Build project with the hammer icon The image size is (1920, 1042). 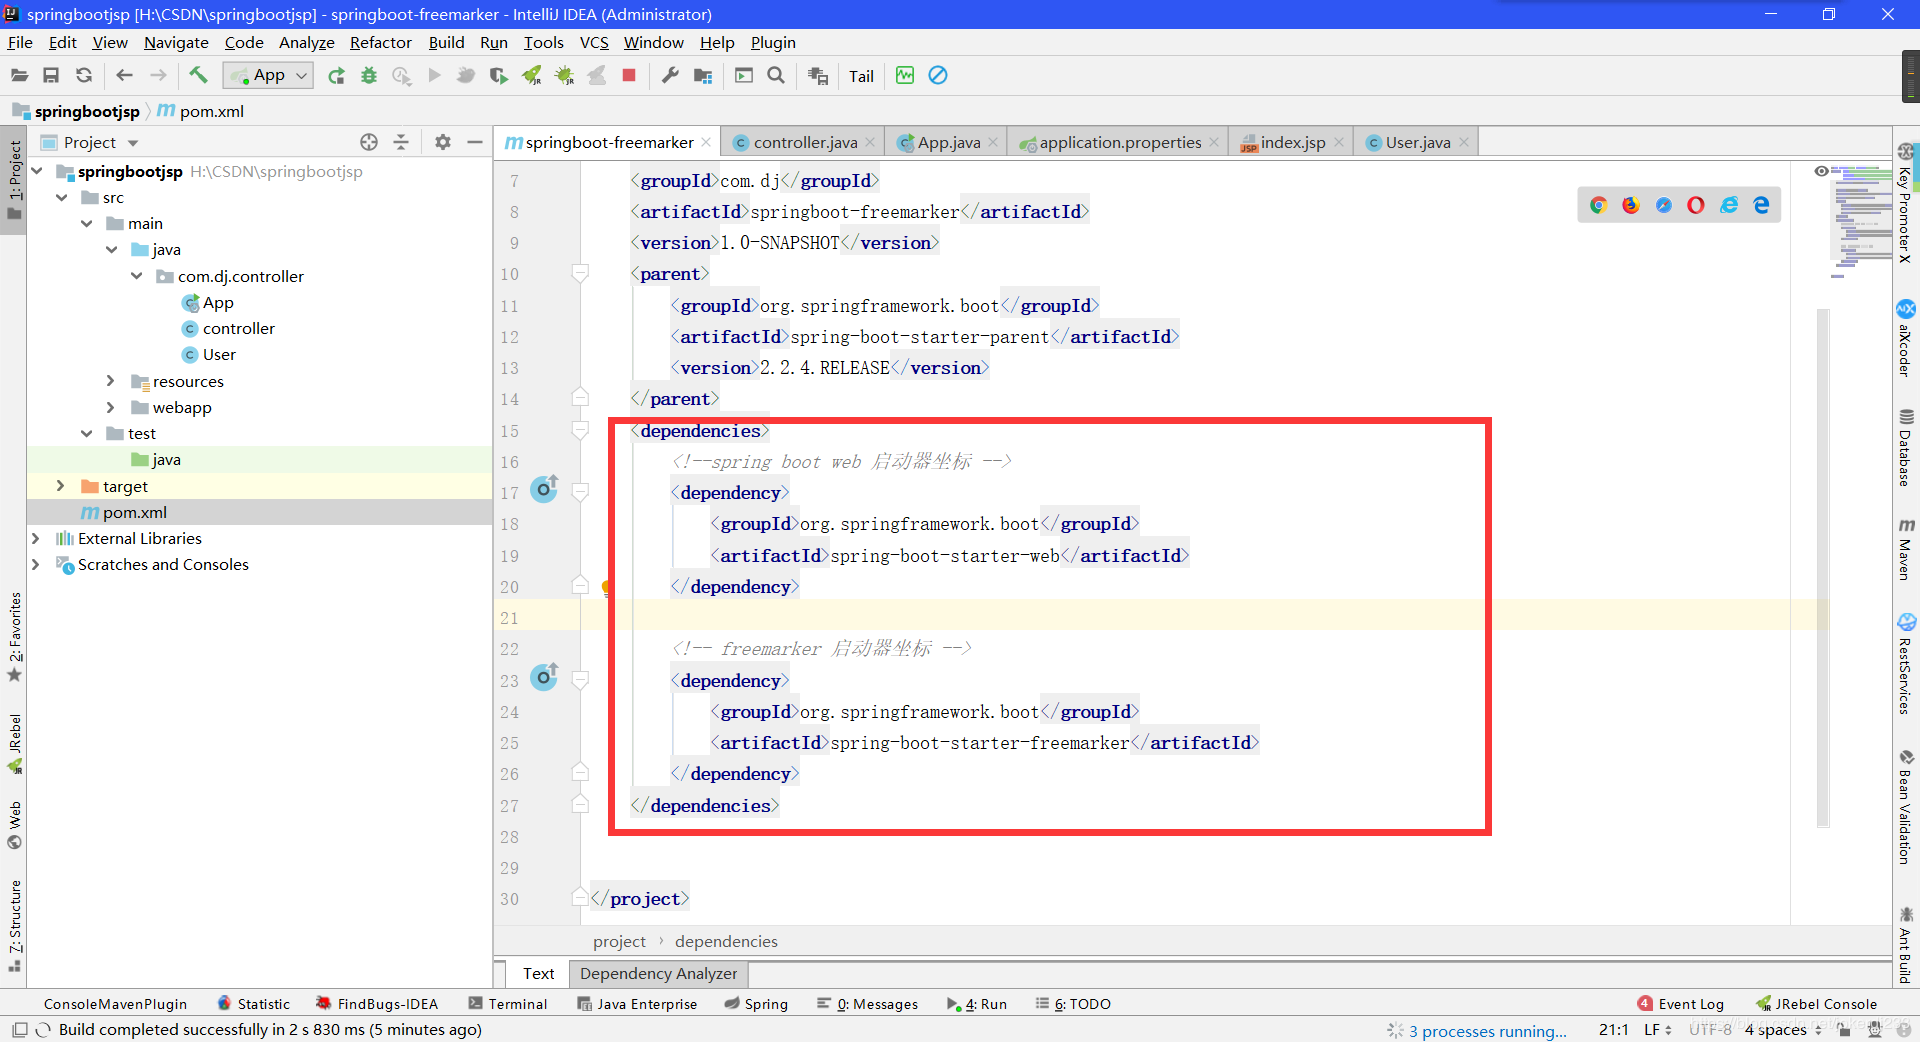tap(198, 75)
